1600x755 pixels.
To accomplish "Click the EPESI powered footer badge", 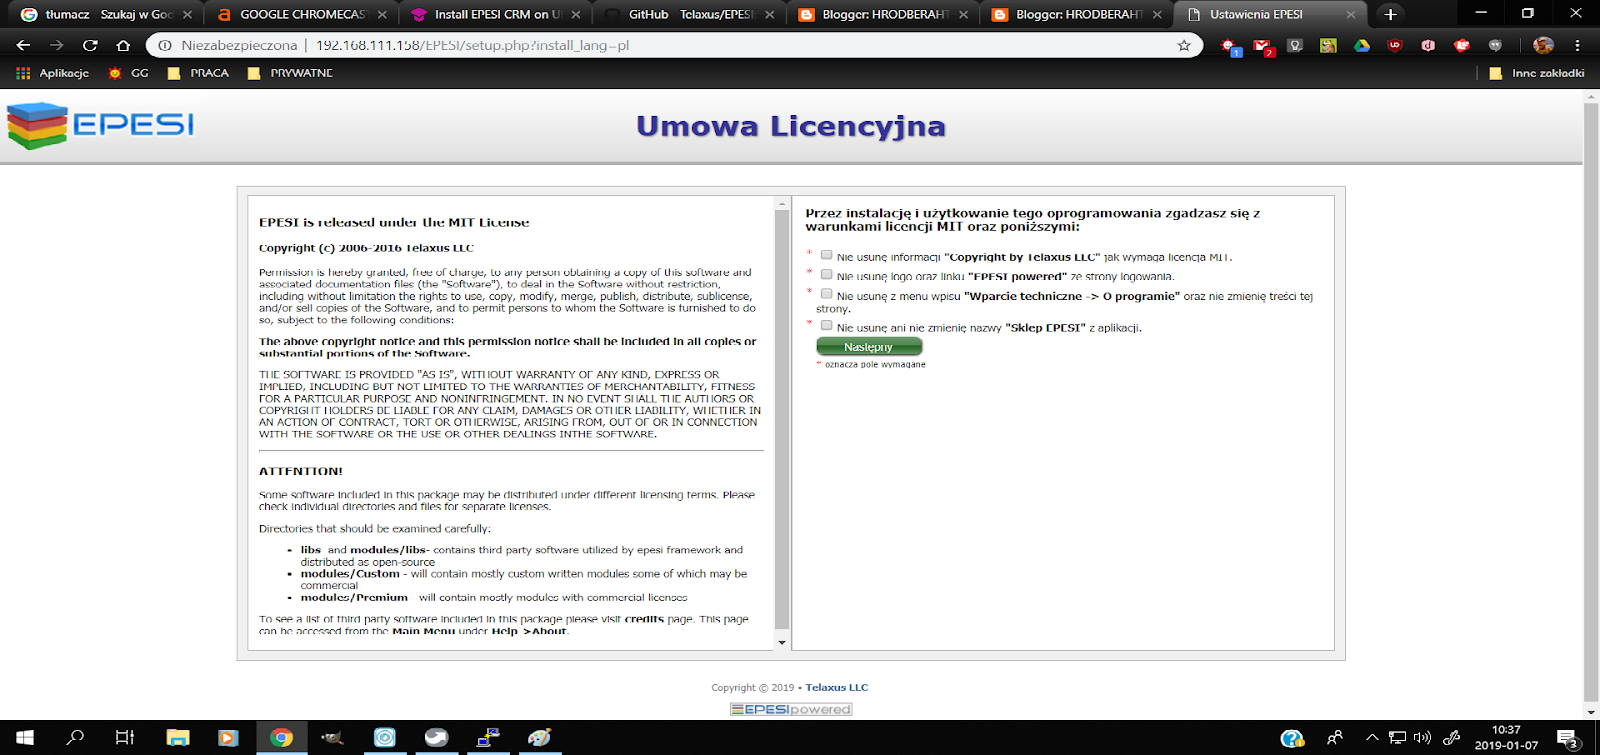I will pyautogui.click(x=791, y=709).
